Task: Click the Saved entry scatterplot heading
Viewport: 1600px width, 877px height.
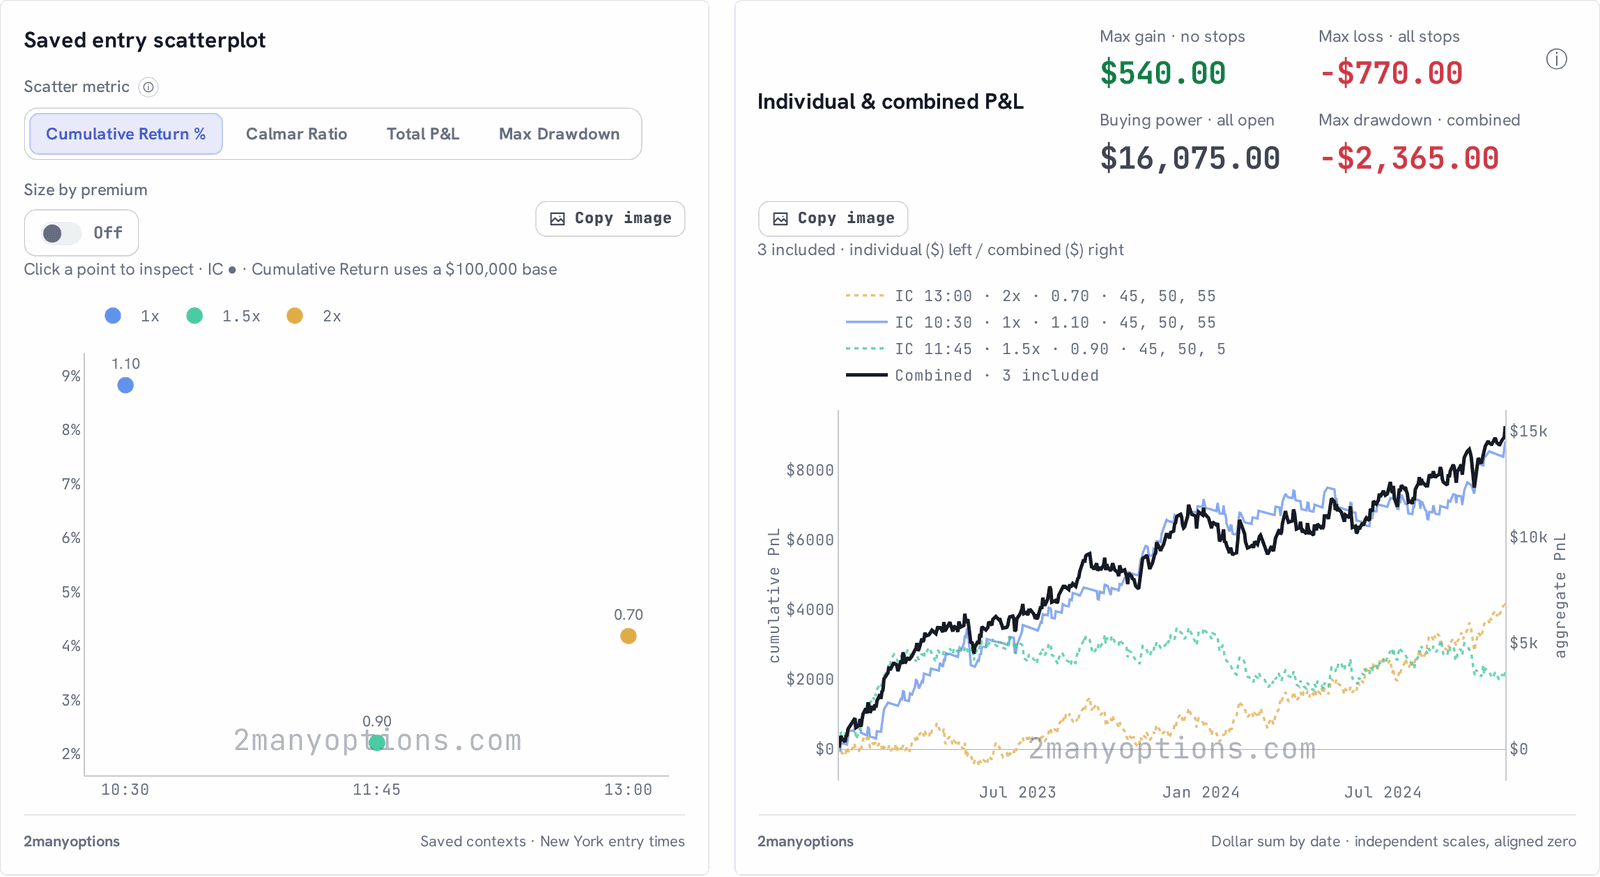Action: (x=145, y=40)
